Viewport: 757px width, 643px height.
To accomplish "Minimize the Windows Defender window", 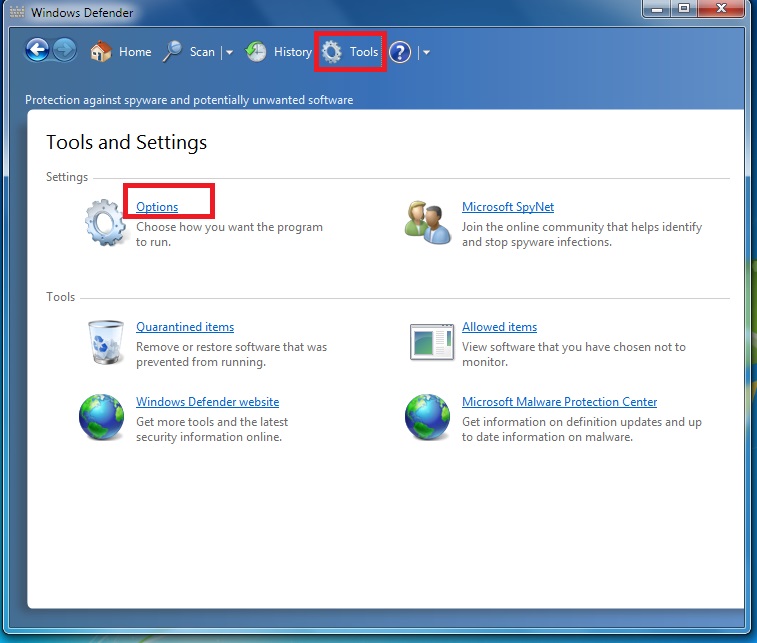I will [x=657, y=8].
